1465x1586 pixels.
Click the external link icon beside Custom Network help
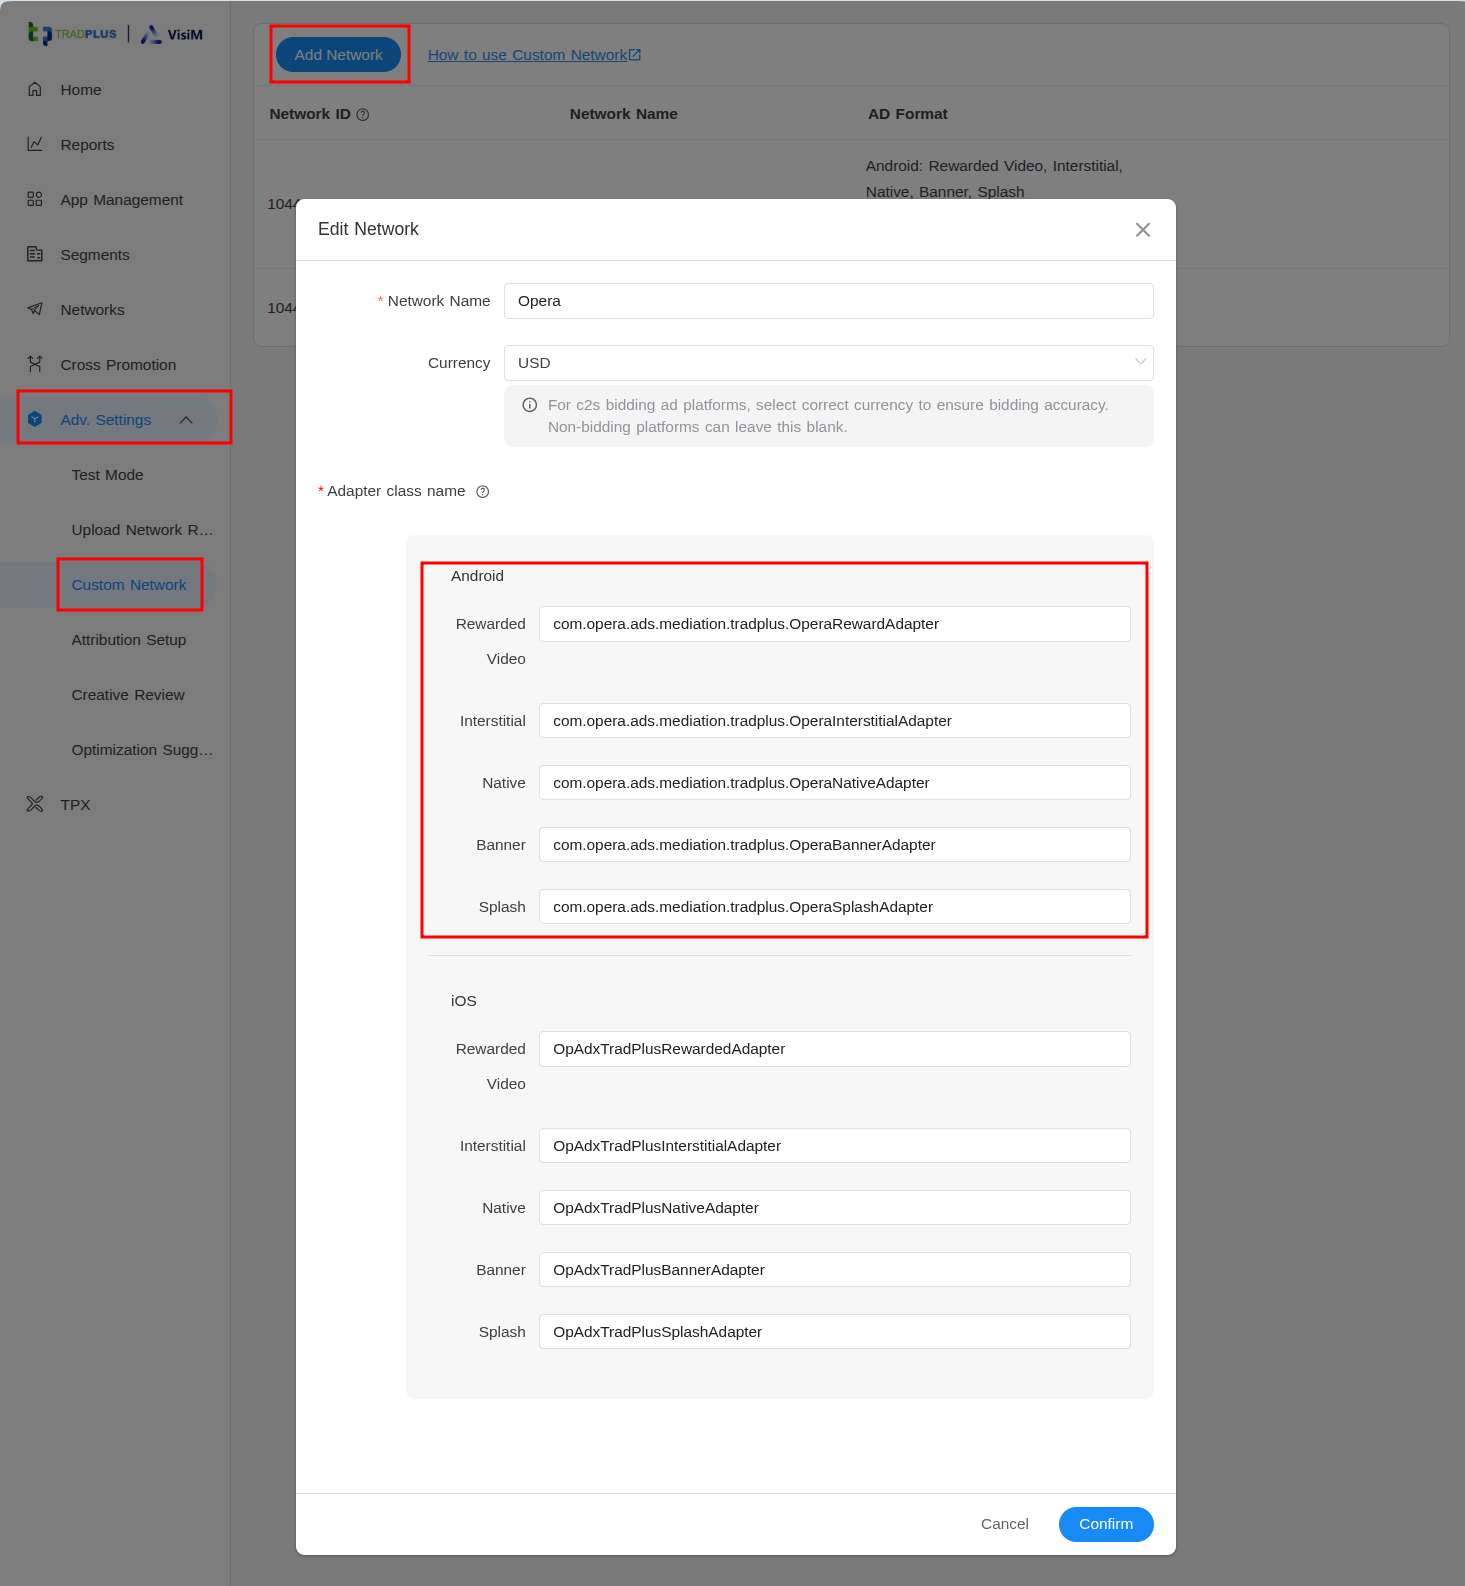(635, 55)
